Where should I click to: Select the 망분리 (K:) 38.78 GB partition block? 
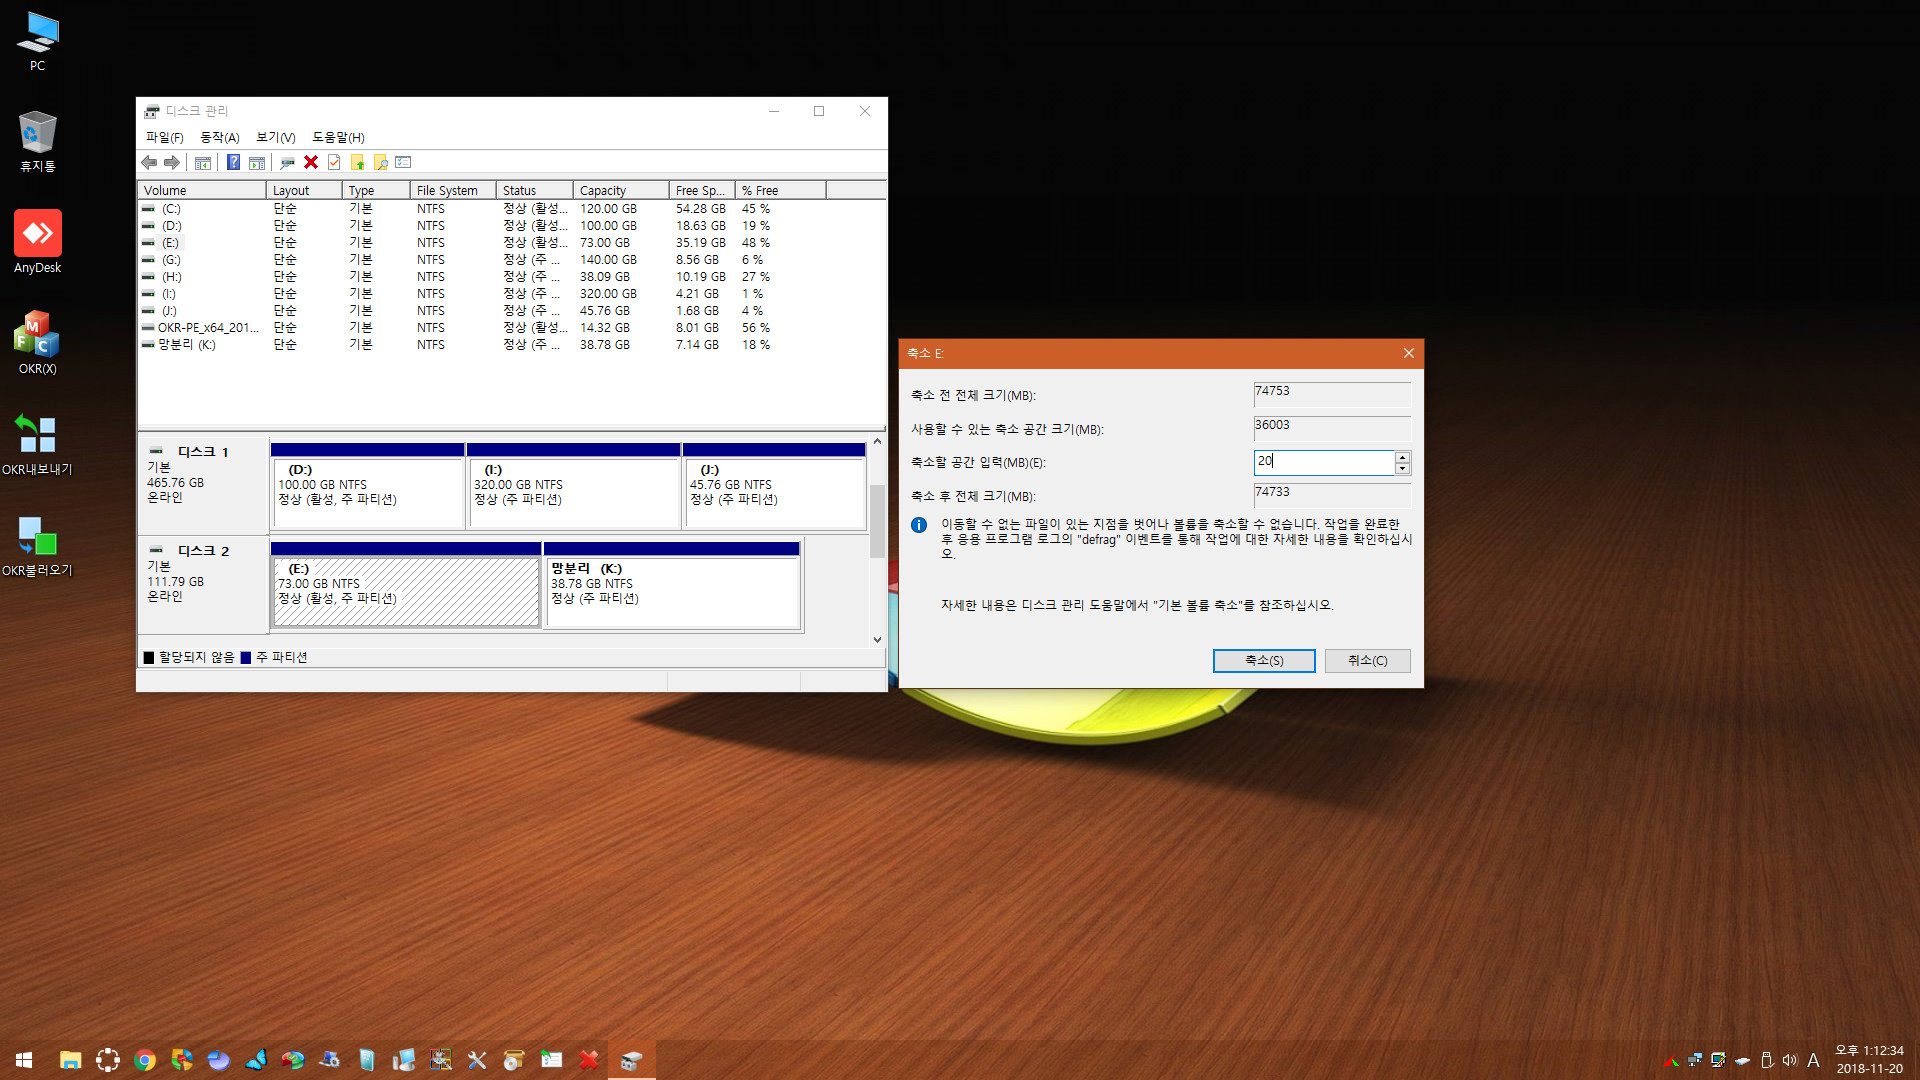click(x=672, y=585)
